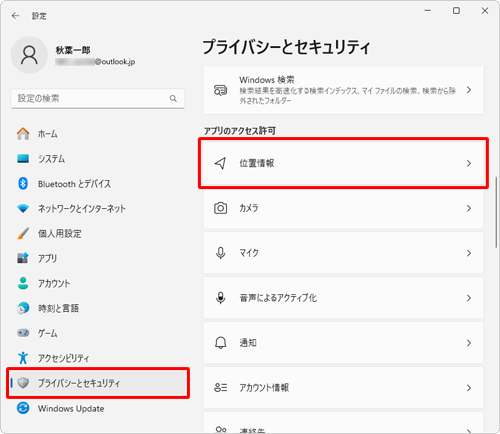Expand the カメラ row chevron
This screenshot has height=434, width=500.
pyautogui.click(x=469, y=208)
